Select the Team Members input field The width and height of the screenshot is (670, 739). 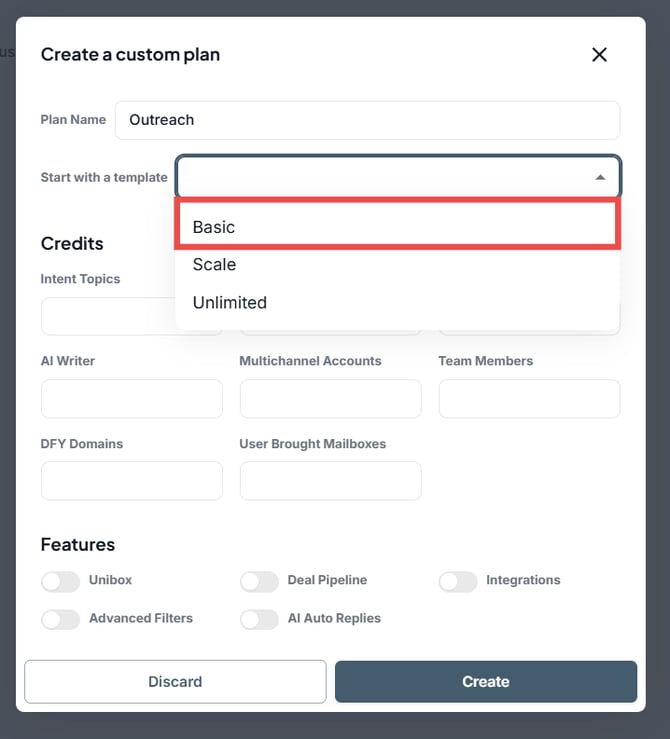(x=529, y=398)
